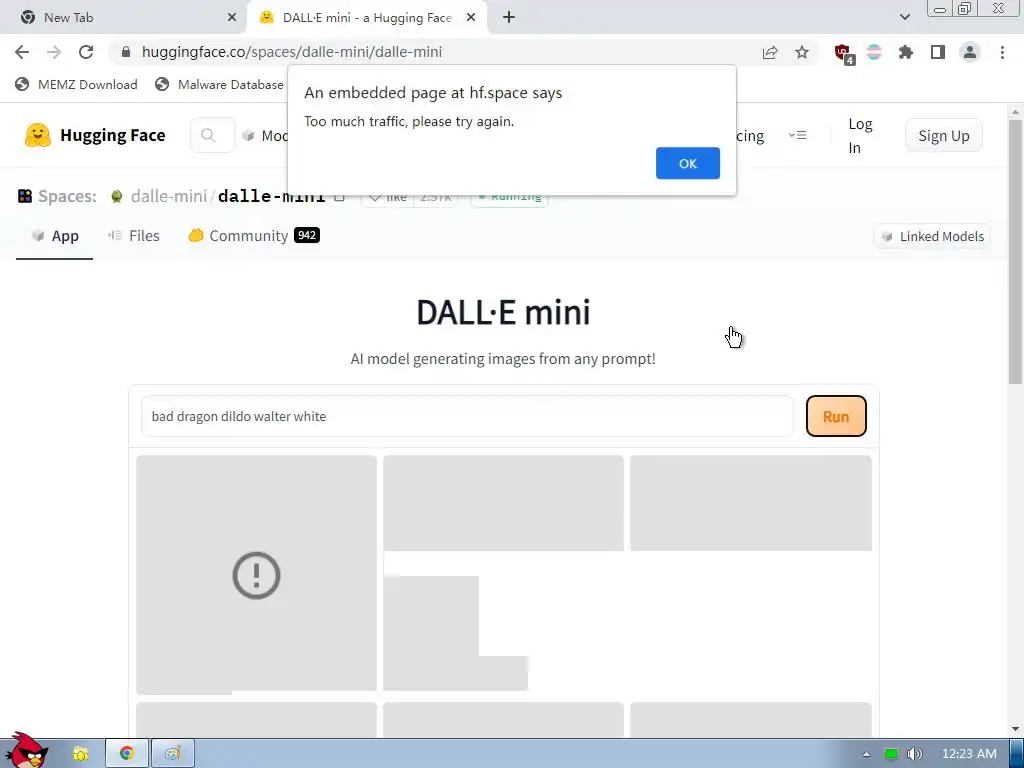1024x768 pixels.
Task: Click the Hugging Face logo
Action: (95, 135)
